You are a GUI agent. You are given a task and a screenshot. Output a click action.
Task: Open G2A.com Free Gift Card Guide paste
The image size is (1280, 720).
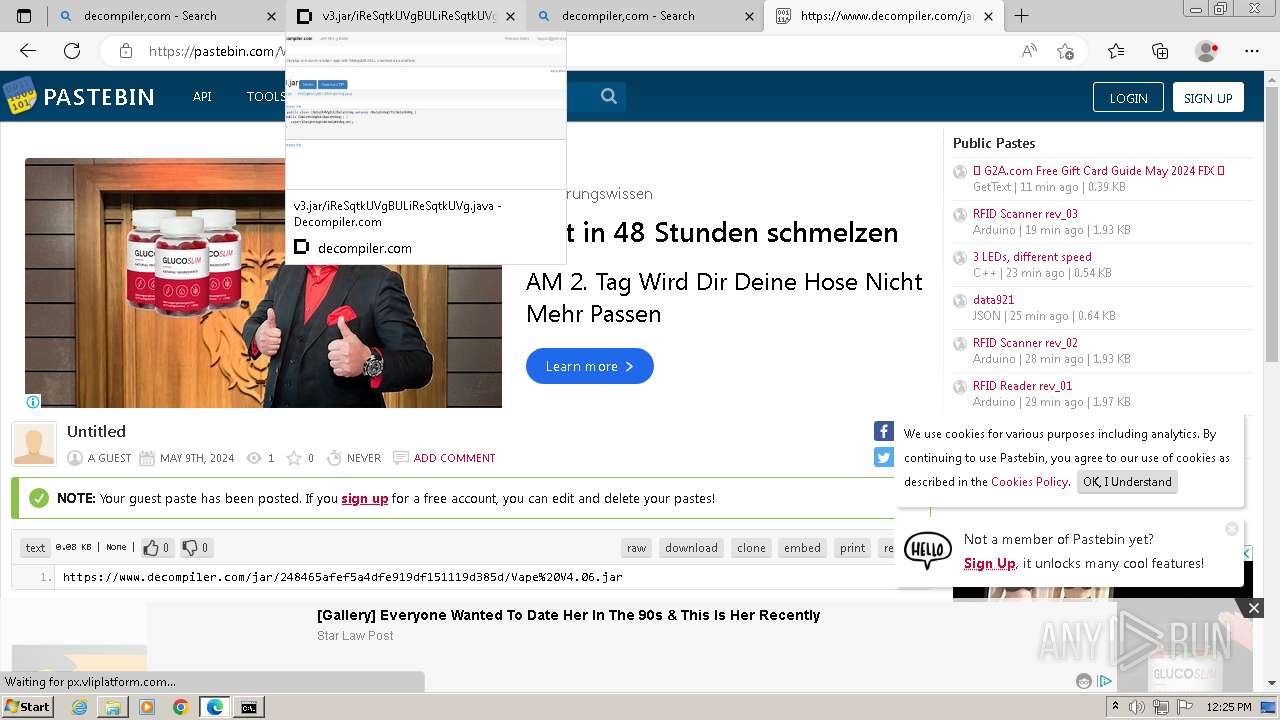click(x=1099, y=171)
